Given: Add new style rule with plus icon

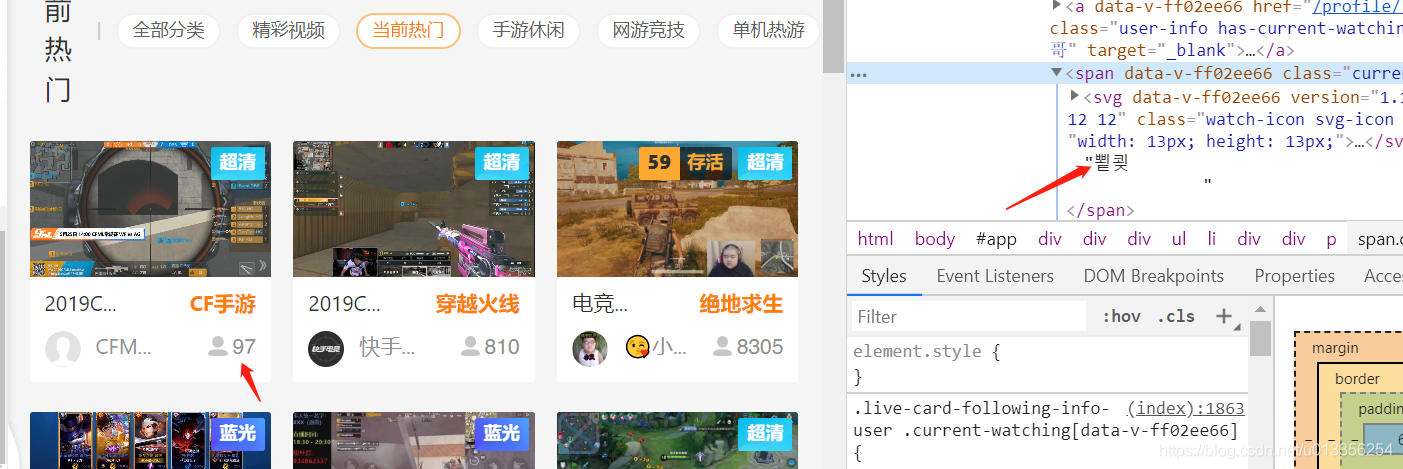Looking at the screenshot, I should (x=1223, y=316).
